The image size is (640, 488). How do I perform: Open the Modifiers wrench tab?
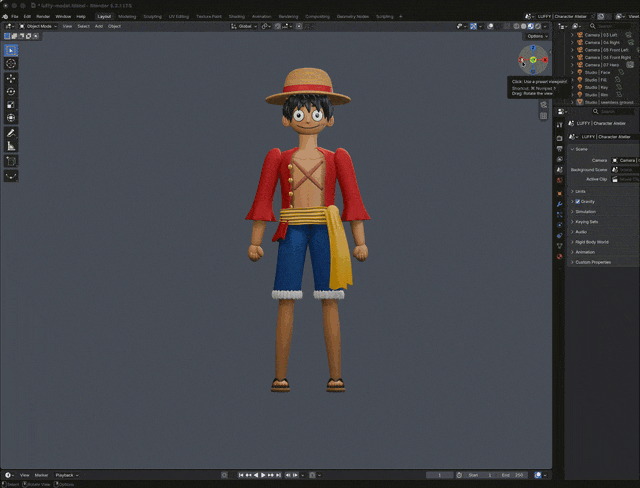point(560,204)
